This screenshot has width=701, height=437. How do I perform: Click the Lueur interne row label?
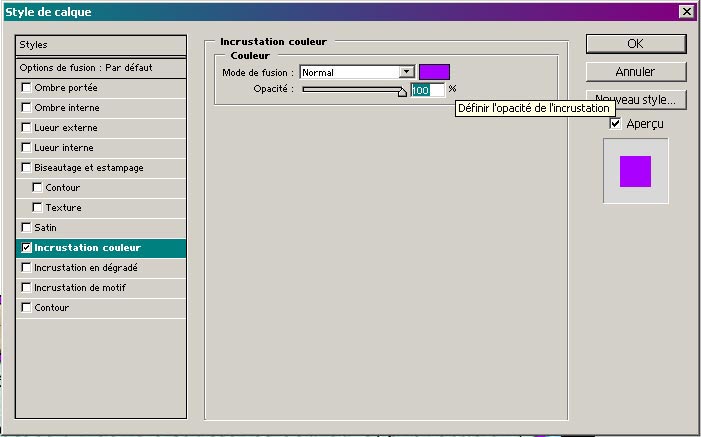pyautogui.click(x=64, y=148)
